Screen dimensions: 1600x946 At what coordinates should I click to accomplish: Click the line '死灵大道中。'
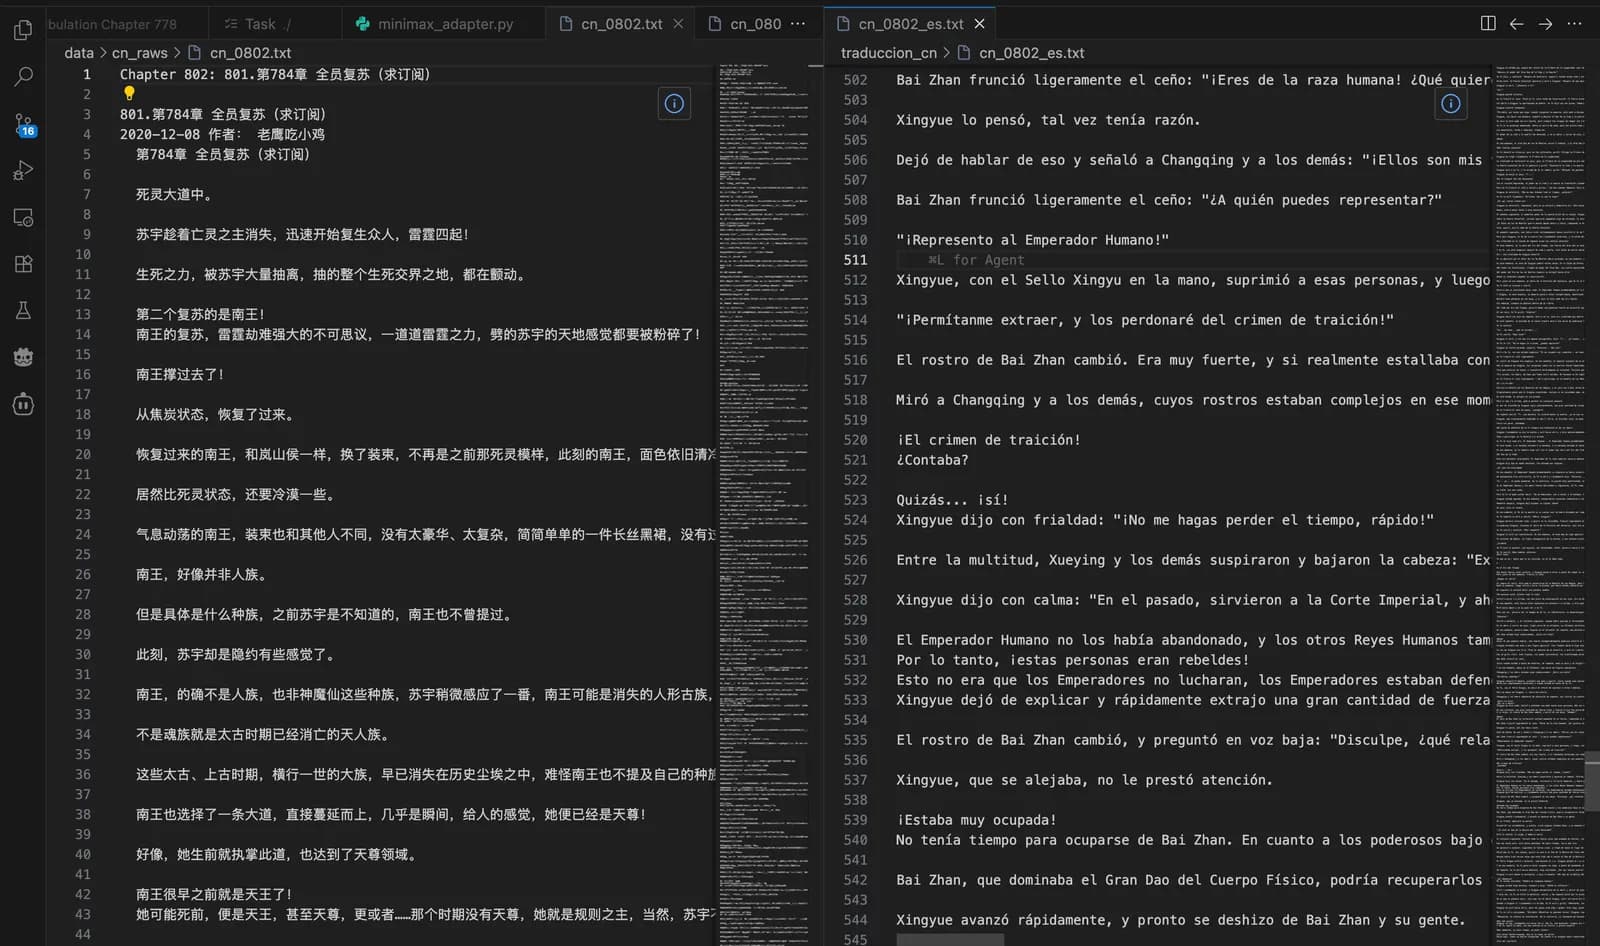tap(174, 194)
